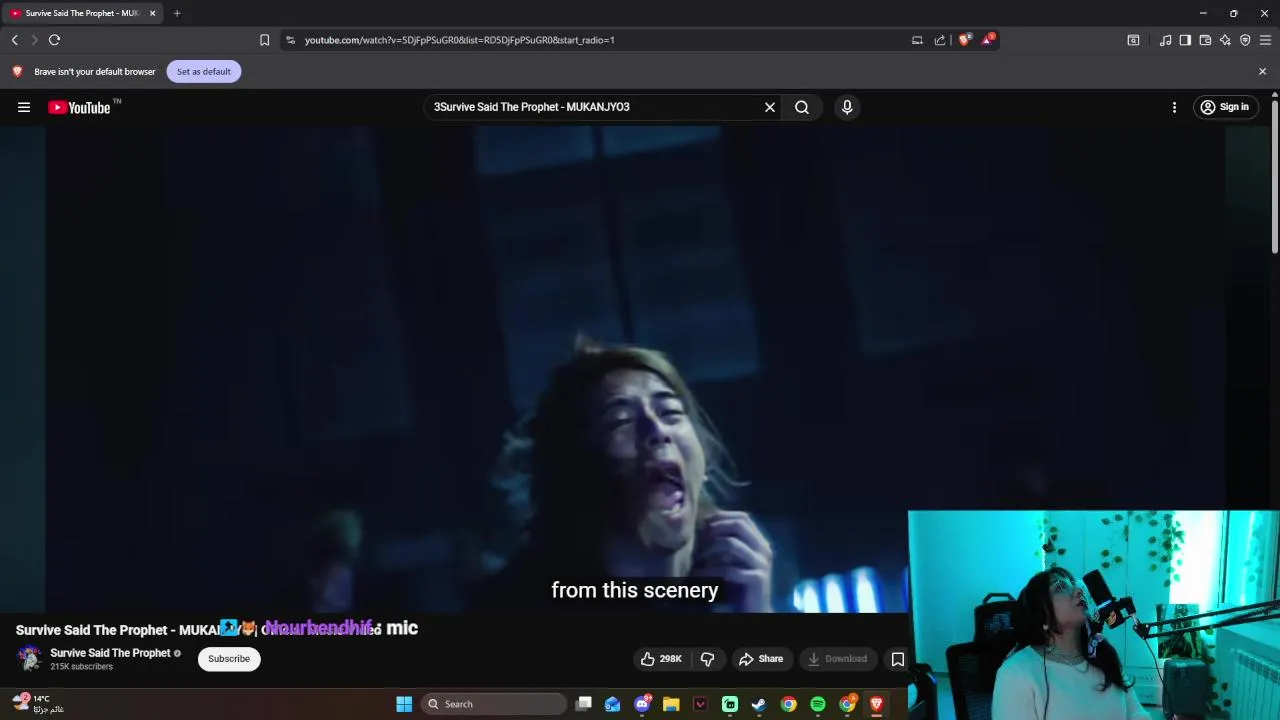Viewport: 1280px width, 720px height.
Task: View site information icon in address bar
Action: coord(290,40)
